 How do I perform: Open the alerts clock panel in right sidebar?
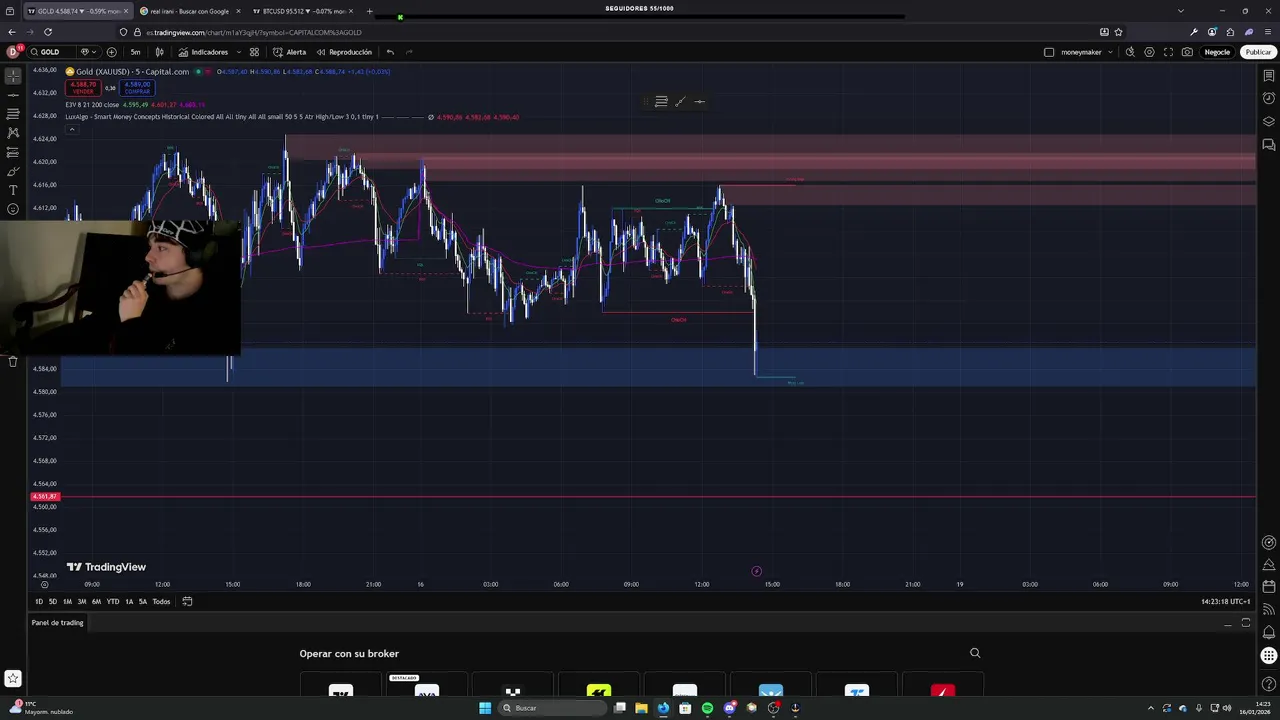pyautogui.click(x=1269, y=98)
